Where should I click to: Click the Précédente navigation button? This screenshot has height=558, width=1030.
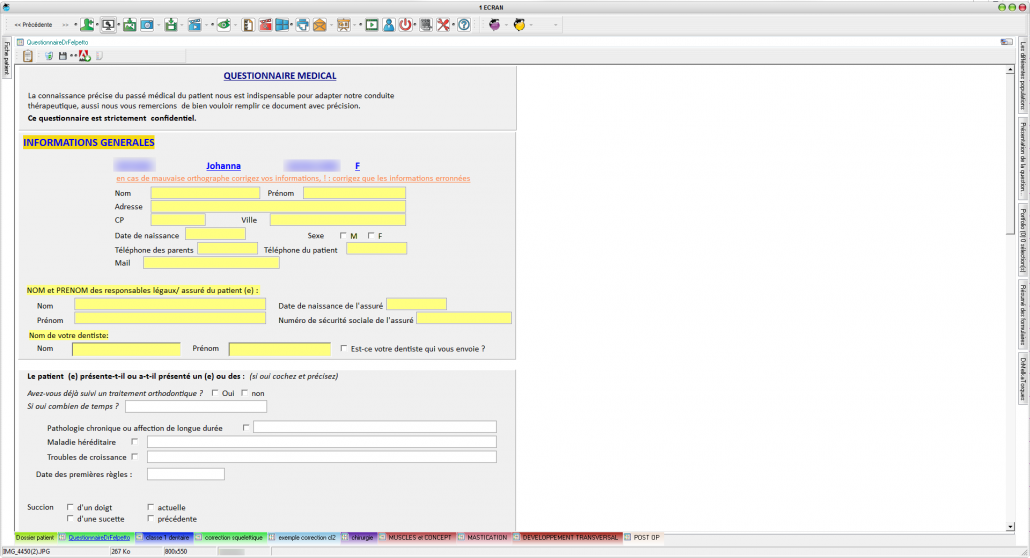coord(33,25)
